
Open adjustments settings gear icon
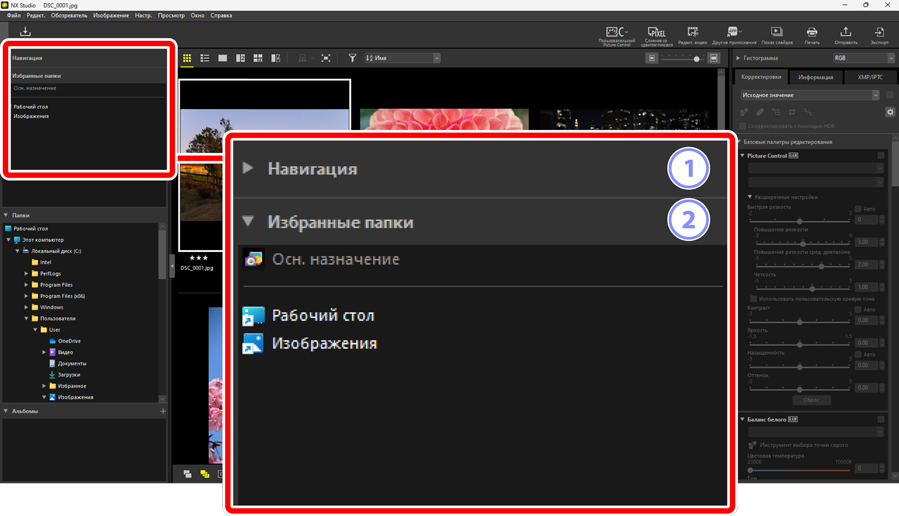[890, 112]
